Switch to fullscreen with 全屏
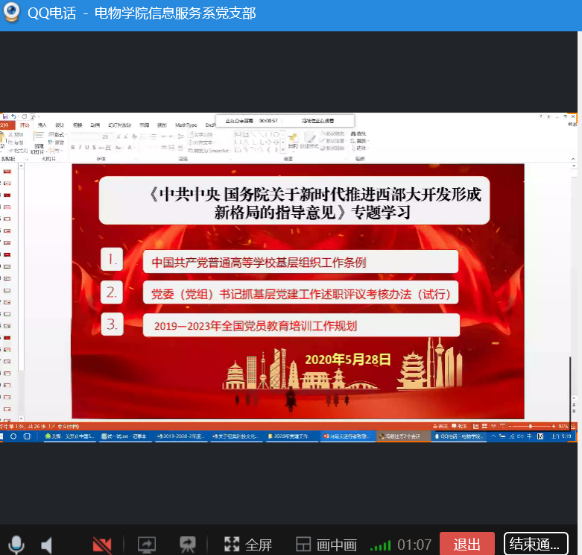This screenshot has height=555, width=582. click(248, 545)
